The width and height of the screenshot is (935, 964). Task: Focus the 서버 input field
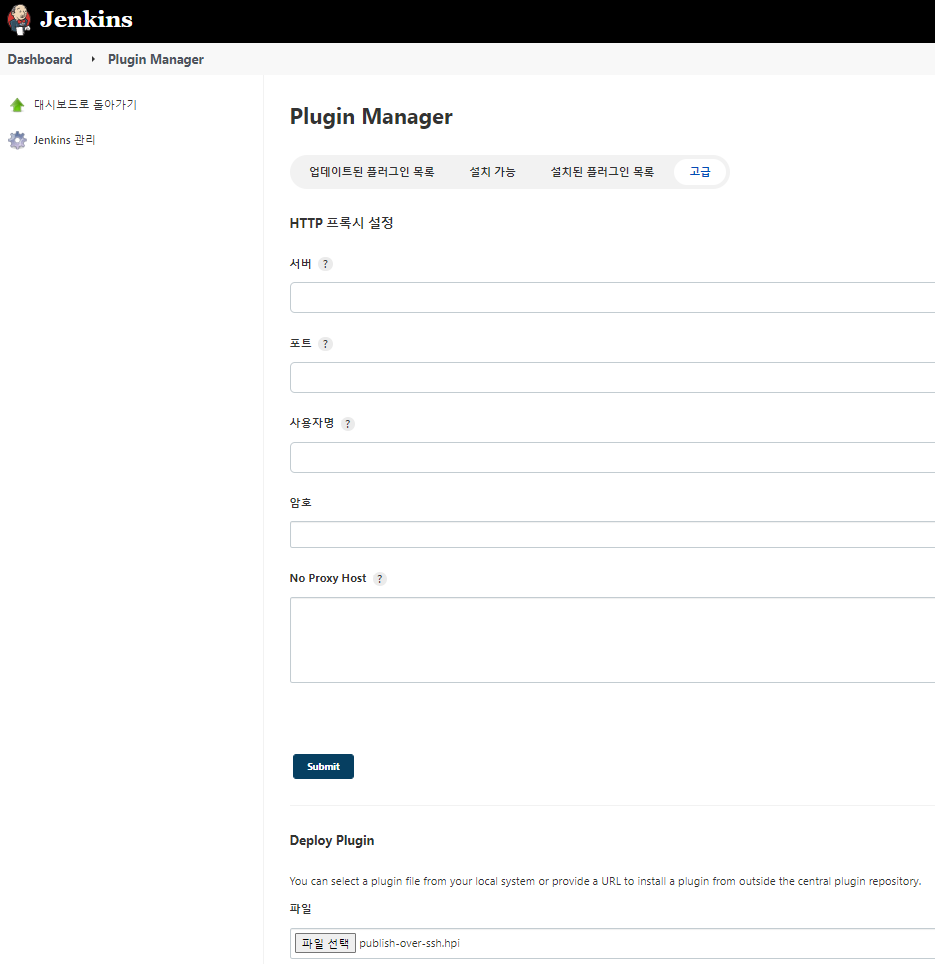coord(612,298)
